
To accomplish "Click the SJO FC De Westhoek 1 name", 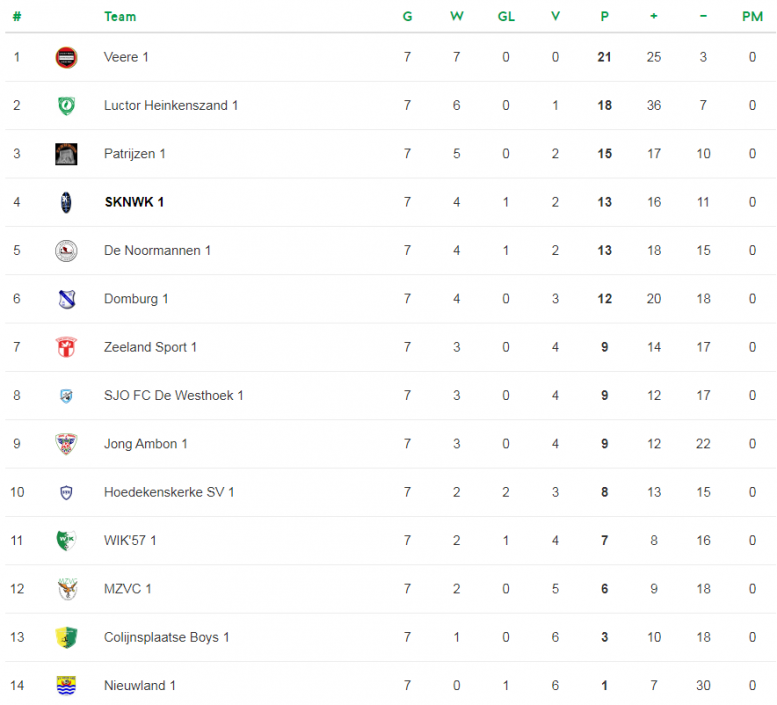I will [173, 395].
